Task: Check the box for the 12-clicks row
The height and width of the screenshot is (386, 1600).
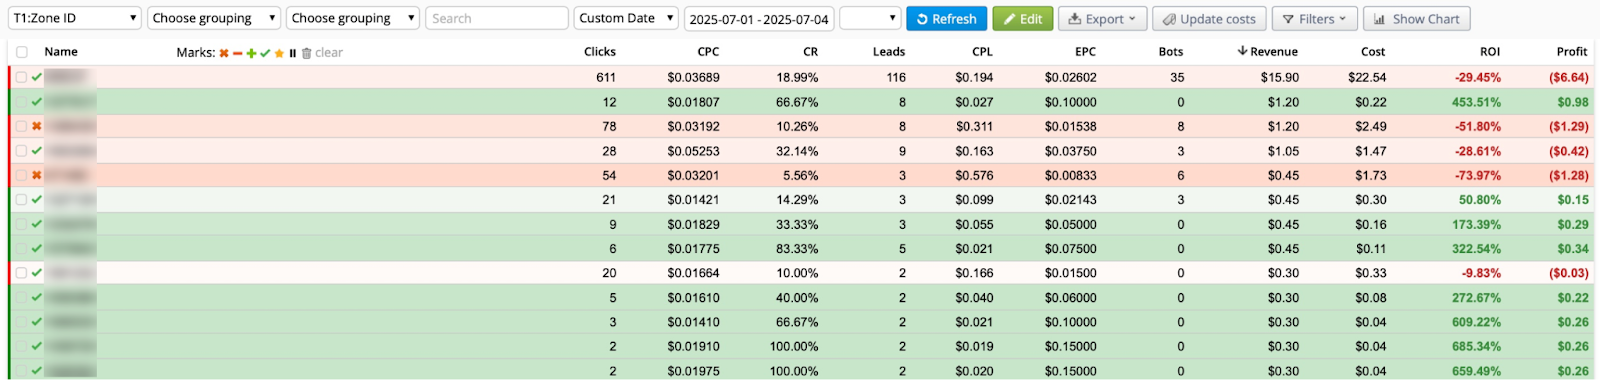Action: coord(21,102)
